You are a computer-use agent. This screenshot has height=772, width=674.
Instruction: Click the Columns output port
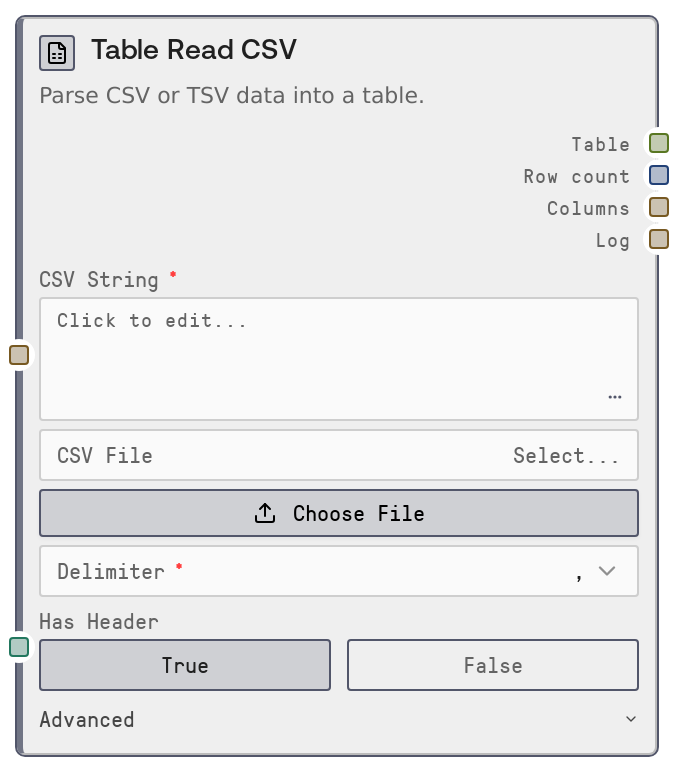click(x=658, y=207)
